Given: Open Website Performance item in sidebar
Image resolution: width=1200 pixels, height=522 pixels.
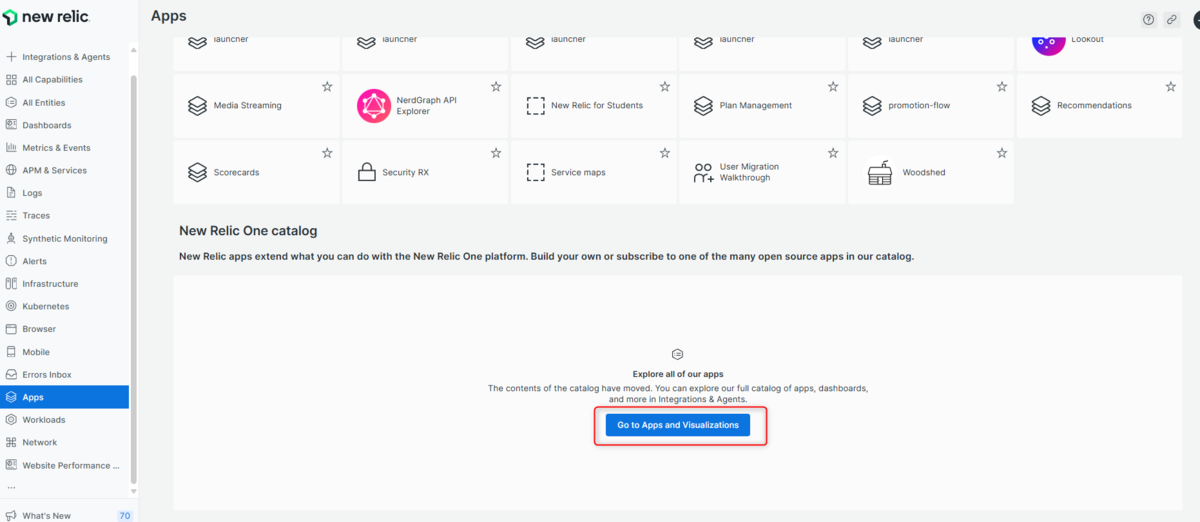Looking at the screenshot, I should pyautogui.click(x=65, y=465).
